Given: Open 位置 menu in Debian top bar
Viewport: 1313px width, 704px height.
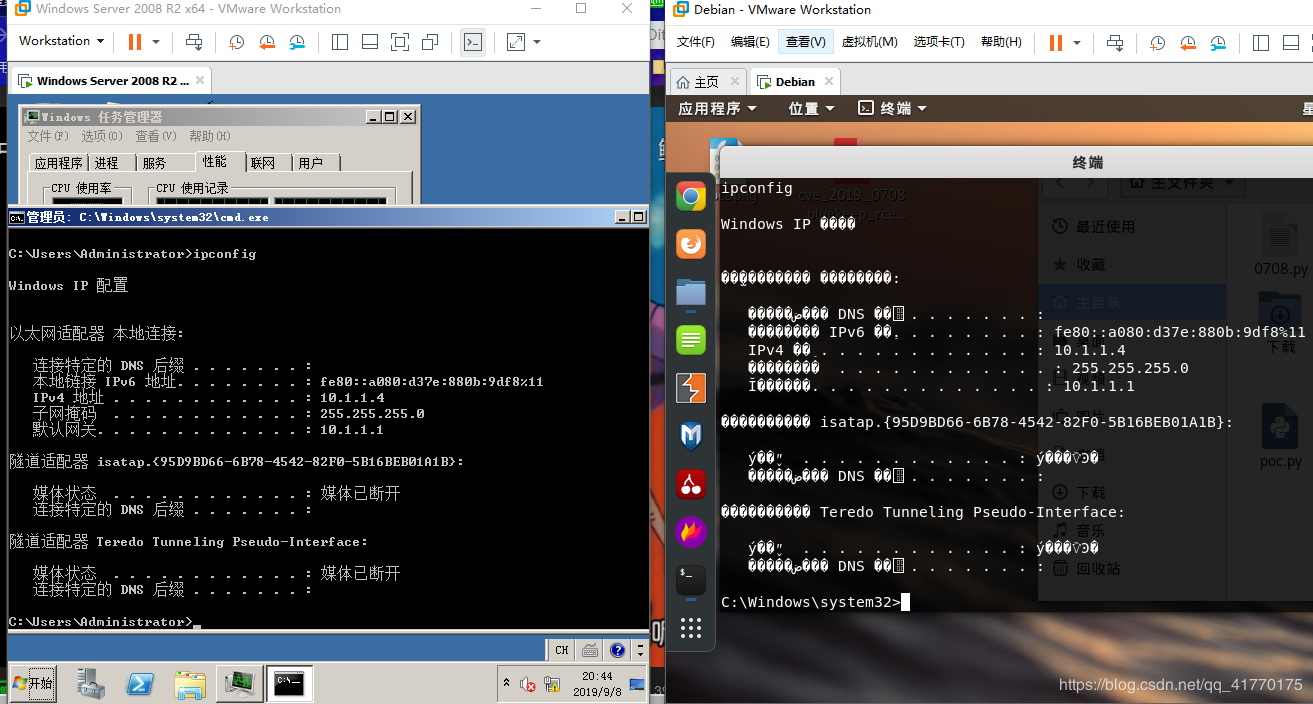Looking at the screenshot, I should (x=811, y=108).
